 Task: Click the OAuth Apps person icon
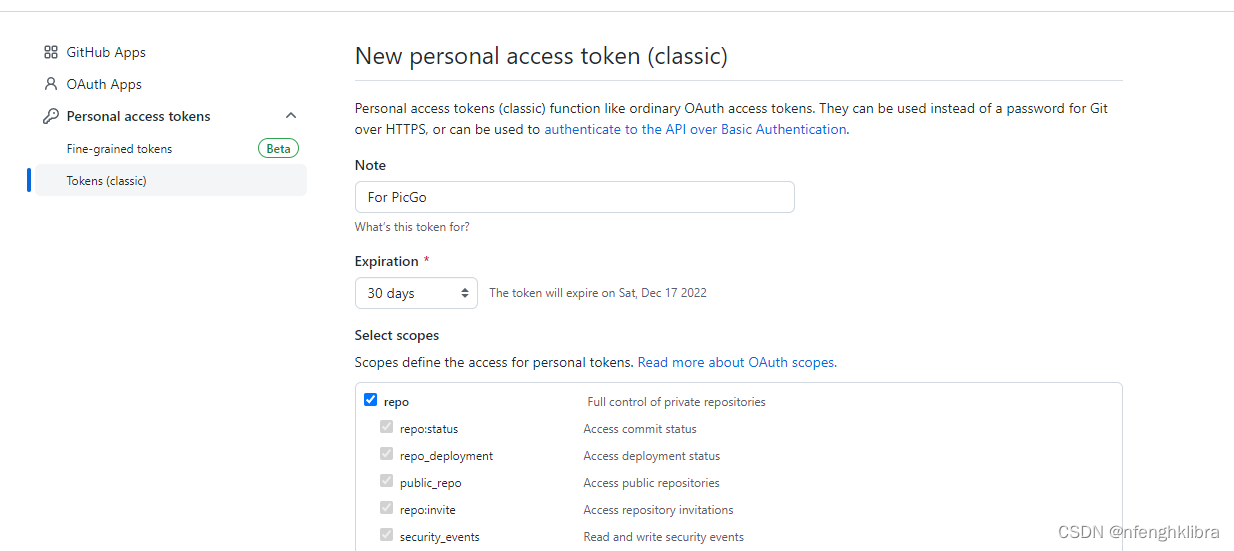tap(51, 84)
